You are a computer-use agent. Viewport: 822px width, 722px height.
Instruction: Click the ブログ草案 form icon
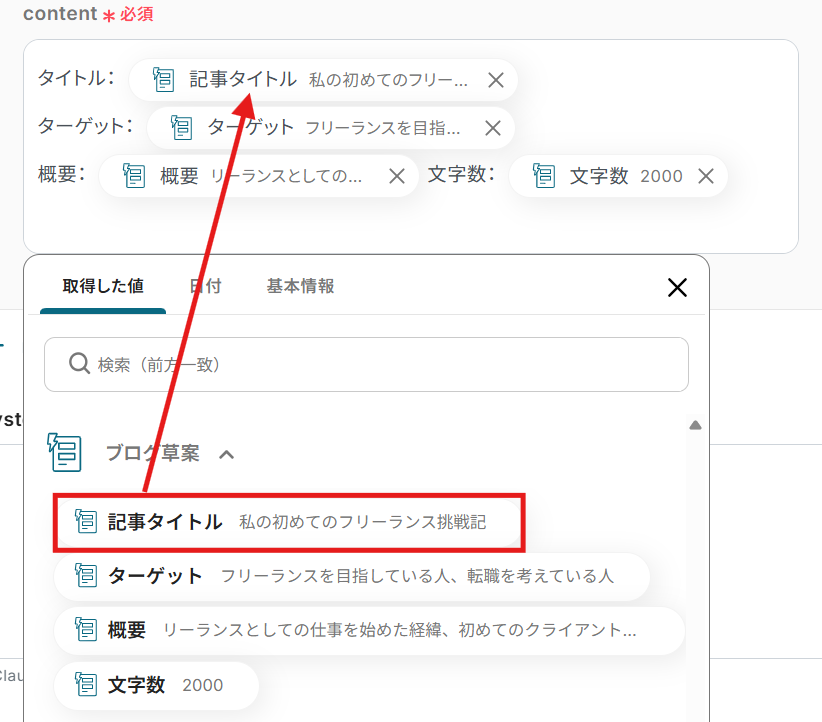pos(64,452)
